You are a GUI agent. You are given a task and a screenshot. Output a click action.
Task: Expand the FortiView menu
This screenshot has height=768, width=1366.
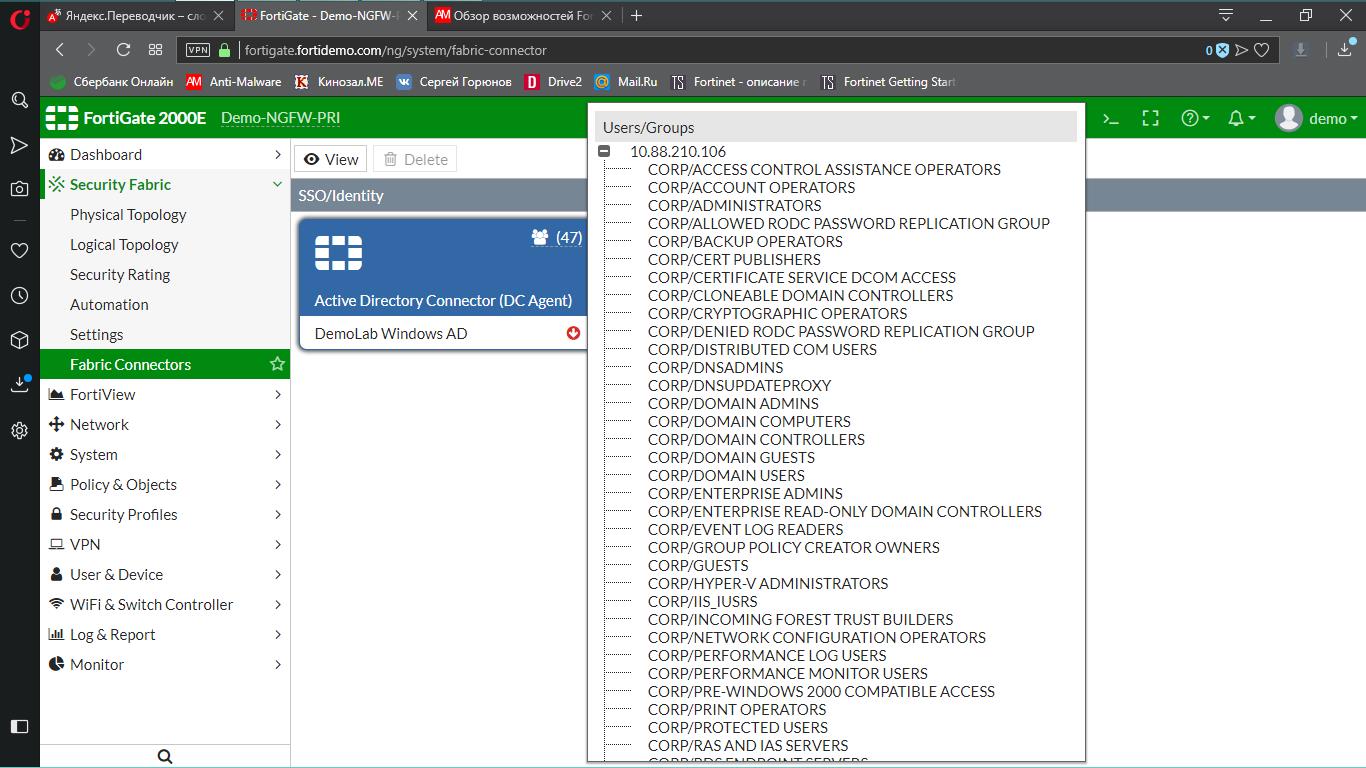tap(165, 394)
